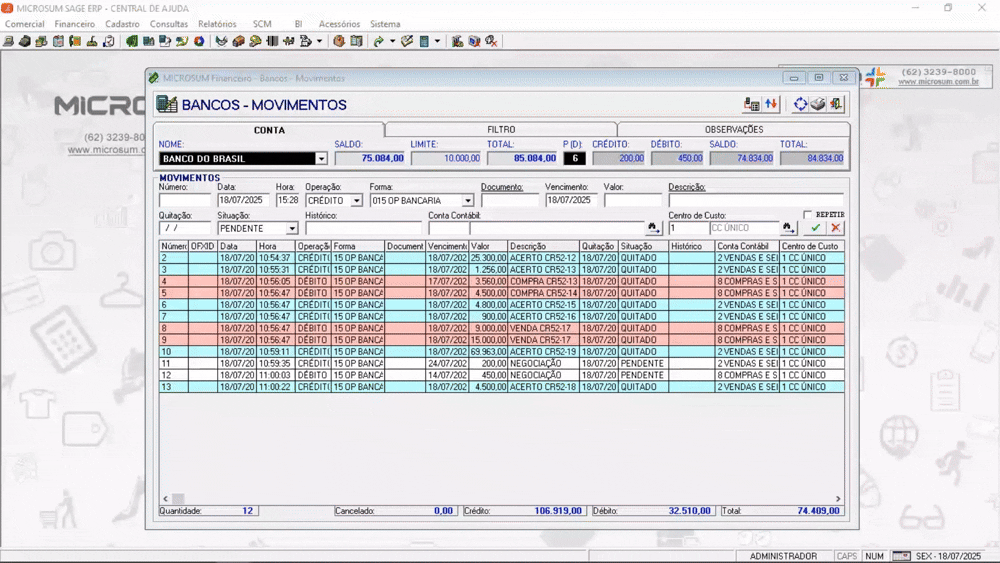Viewport: 1000px width, 563px height.
Task: Click the Situação column header
Action: pos(643,246)
